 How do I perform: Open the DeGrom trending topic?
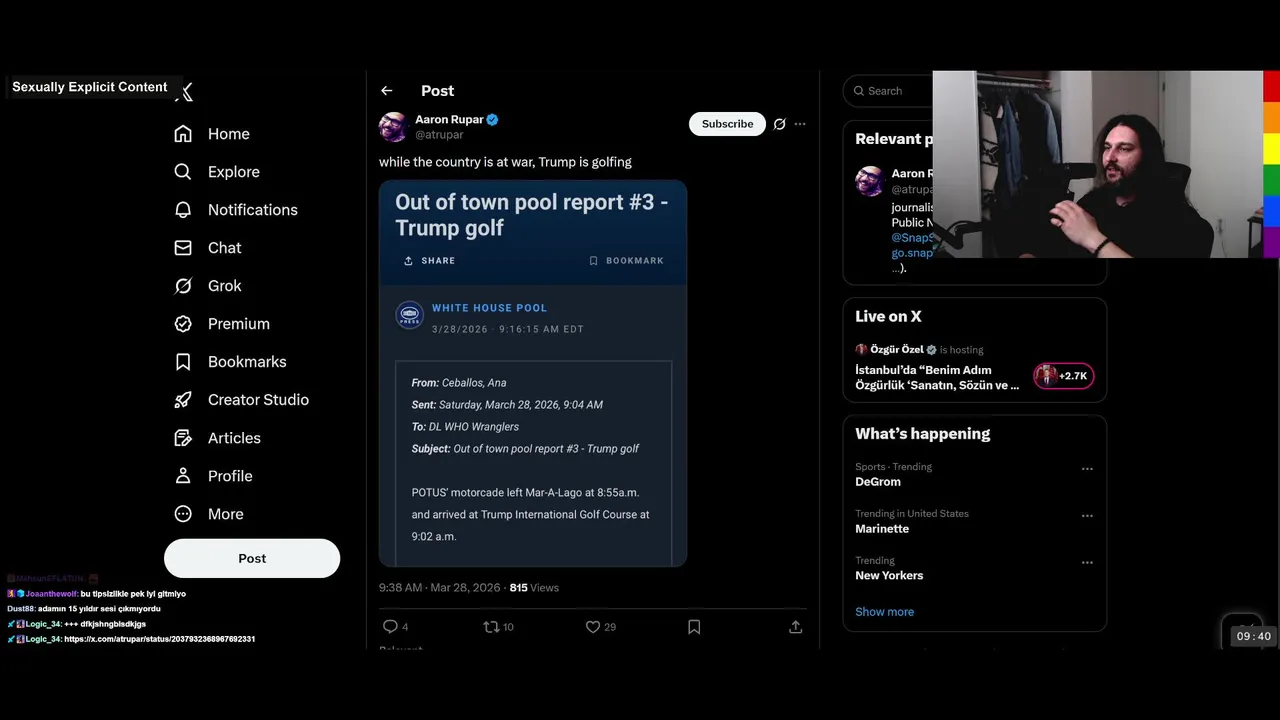(x=878, y=482)
